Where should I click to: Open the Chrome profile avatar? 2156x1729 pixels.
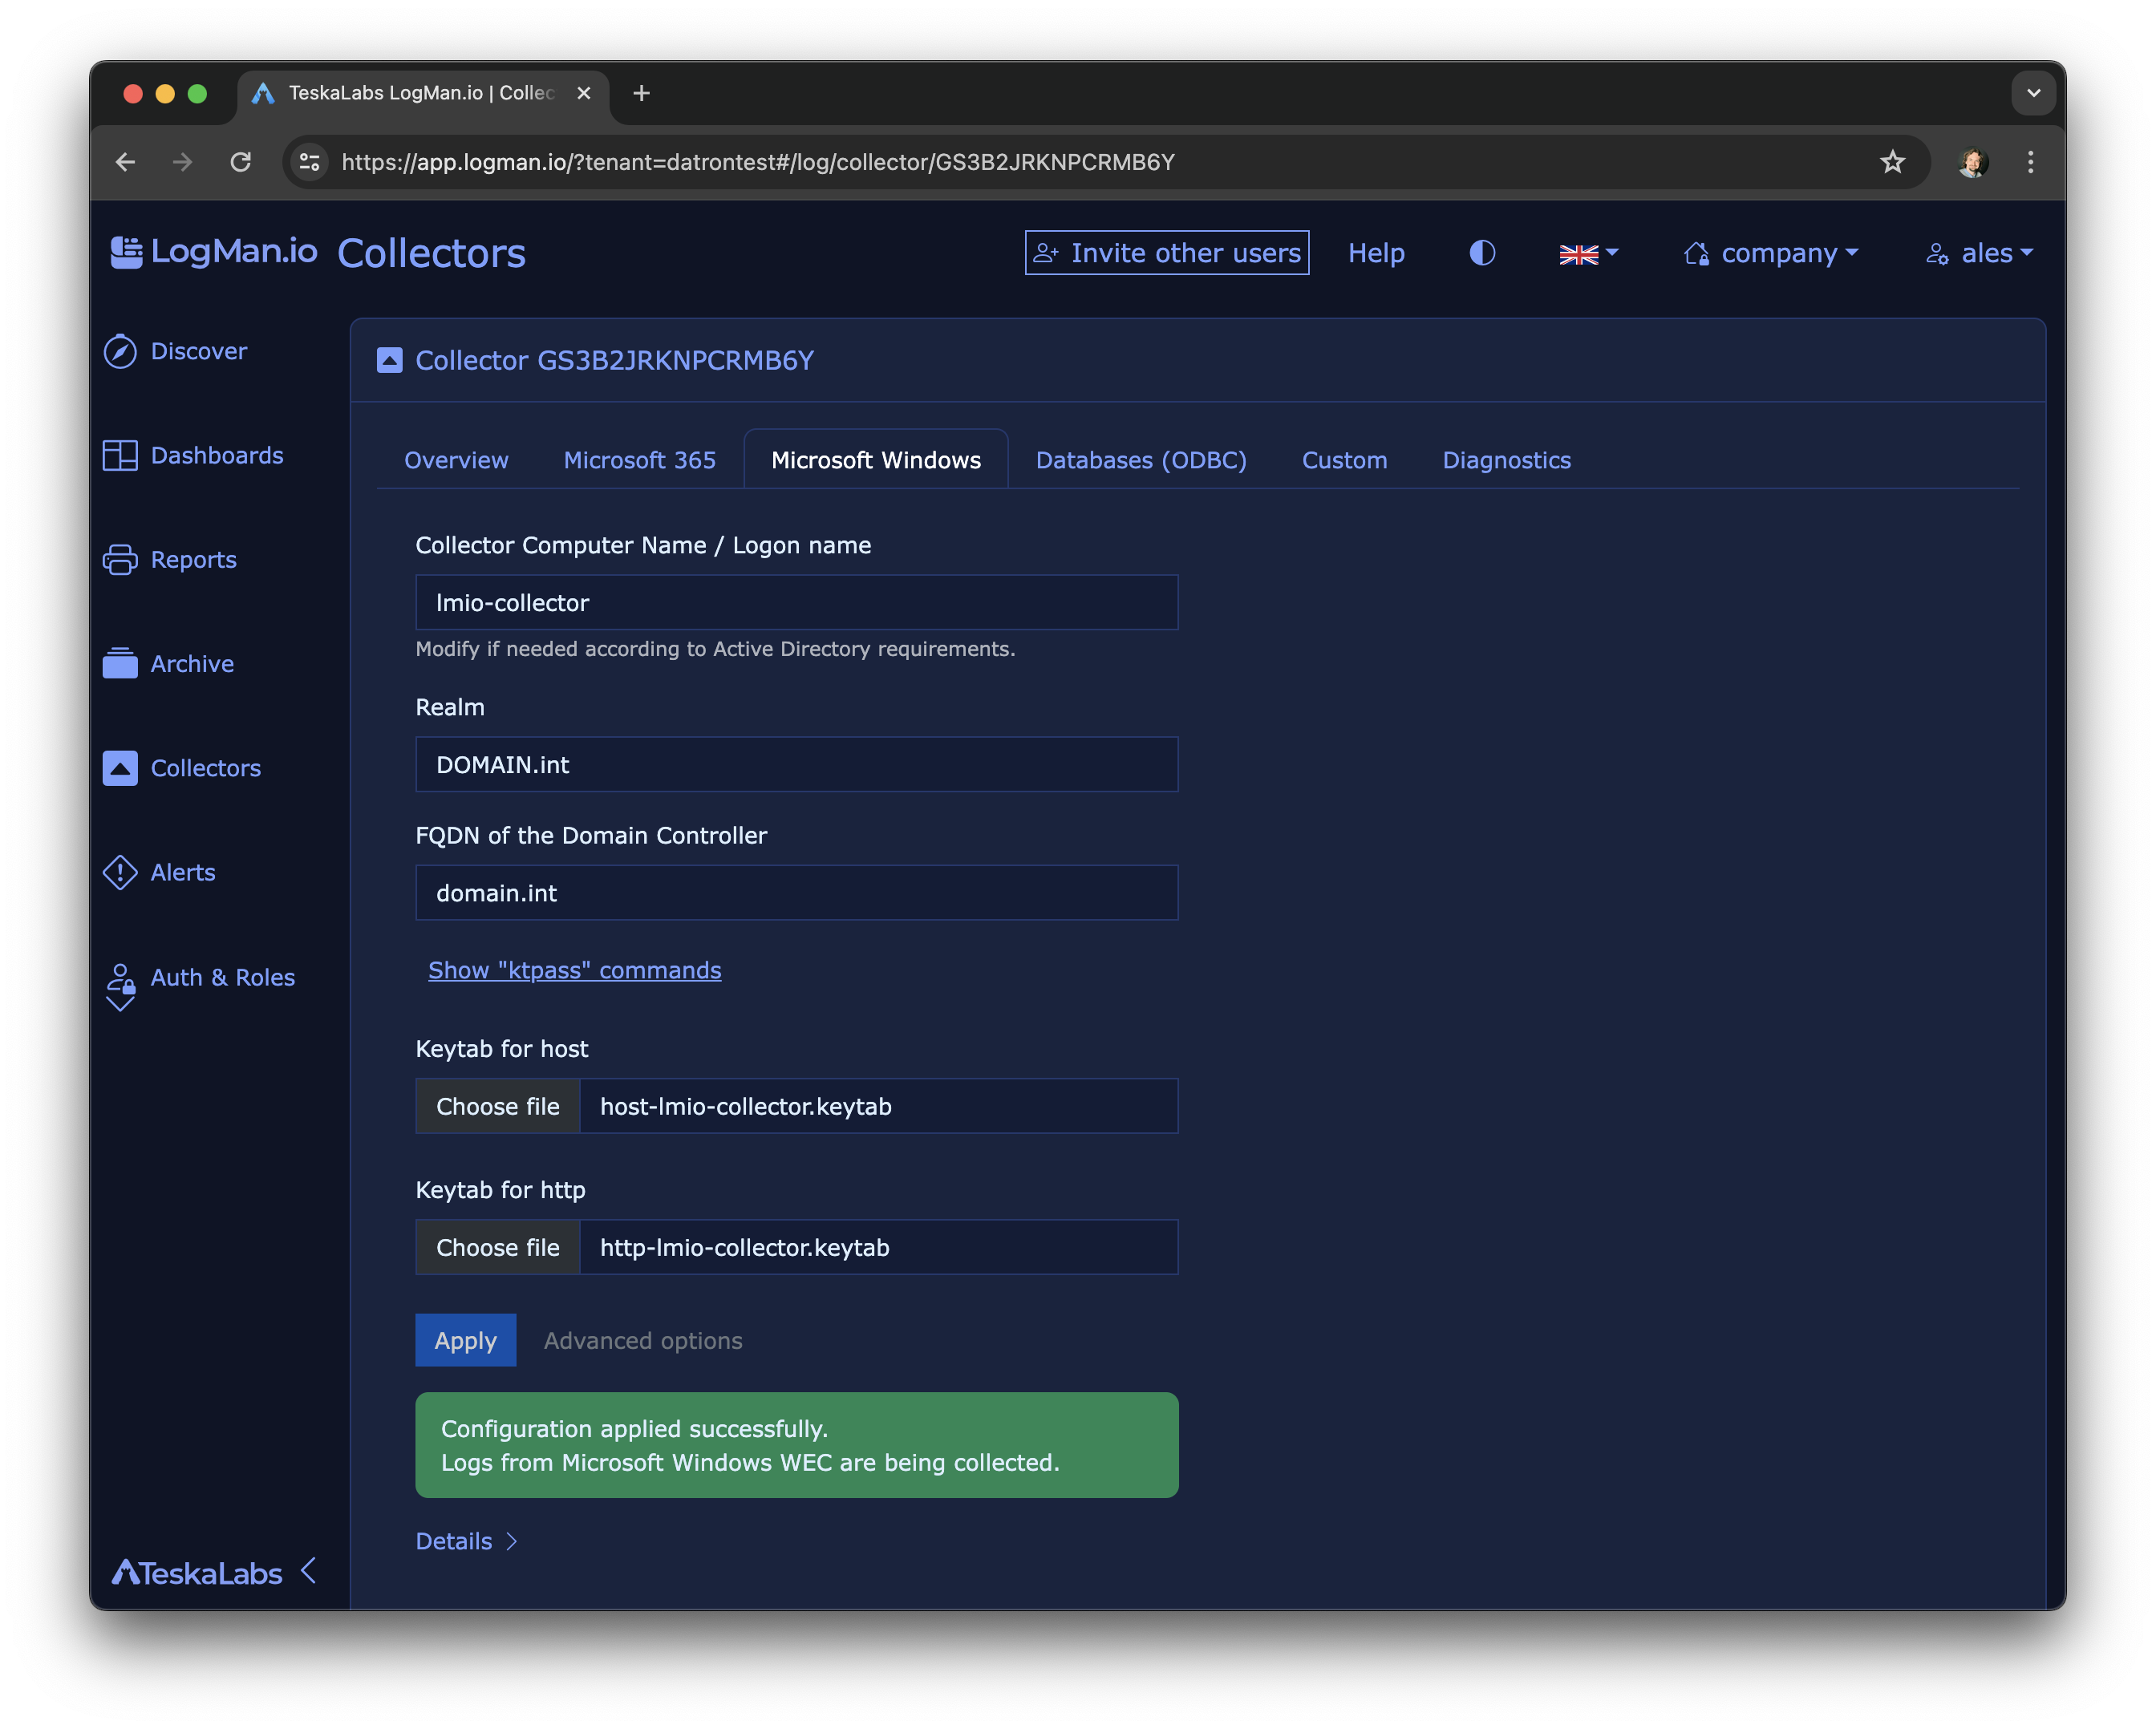coord(1973,162)
